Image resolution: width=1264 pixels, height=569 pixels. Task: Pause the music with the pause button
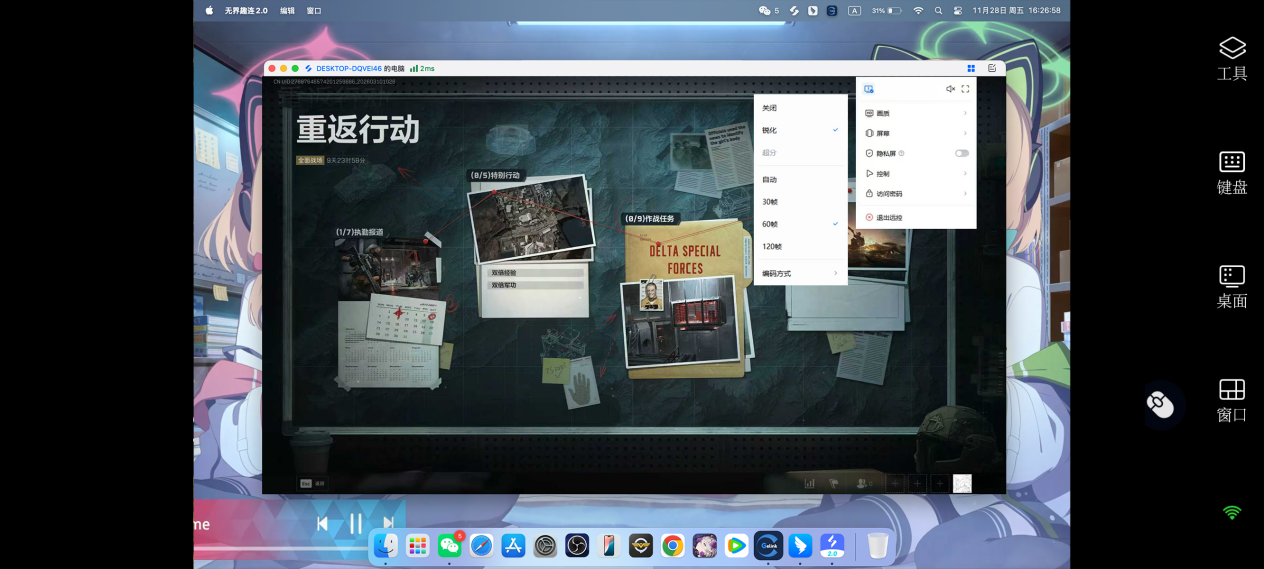coord(355,523)
